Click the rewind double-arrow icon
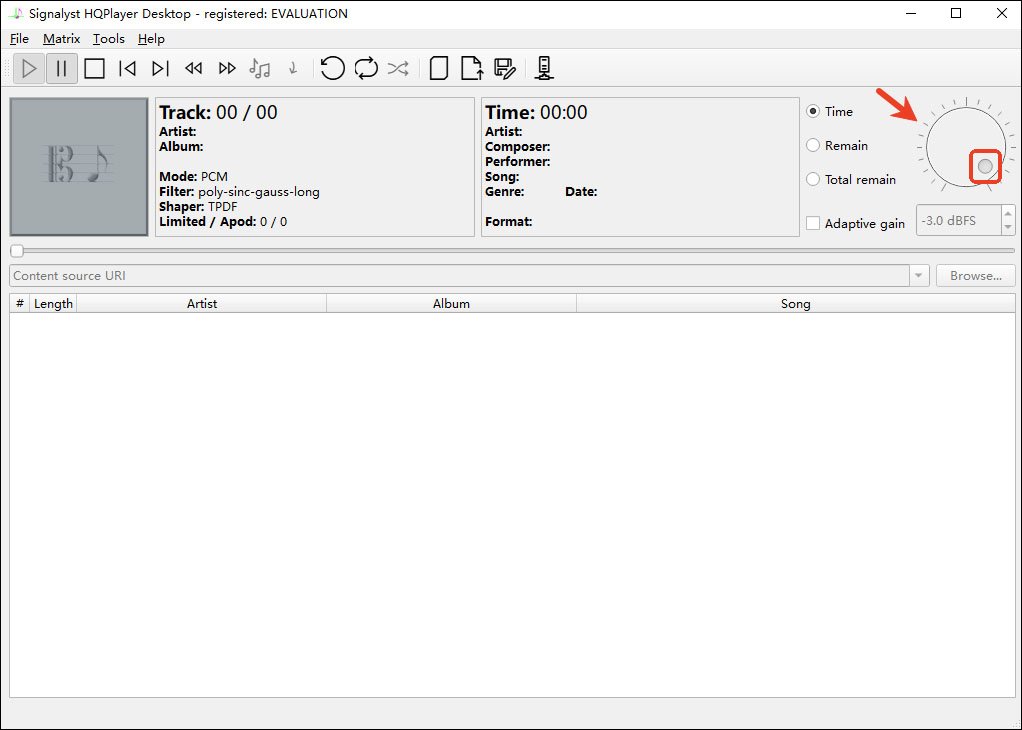Viewport: 1022px width, 730px height. pyautogui.click(x=194, y=68)
